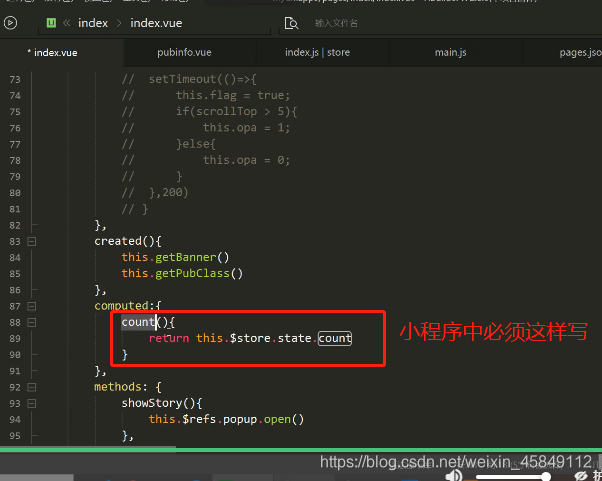Seek on the green video progress bar
Image resolution: width=602 pixels, height=481 pixels.
[x=301, y=449]
